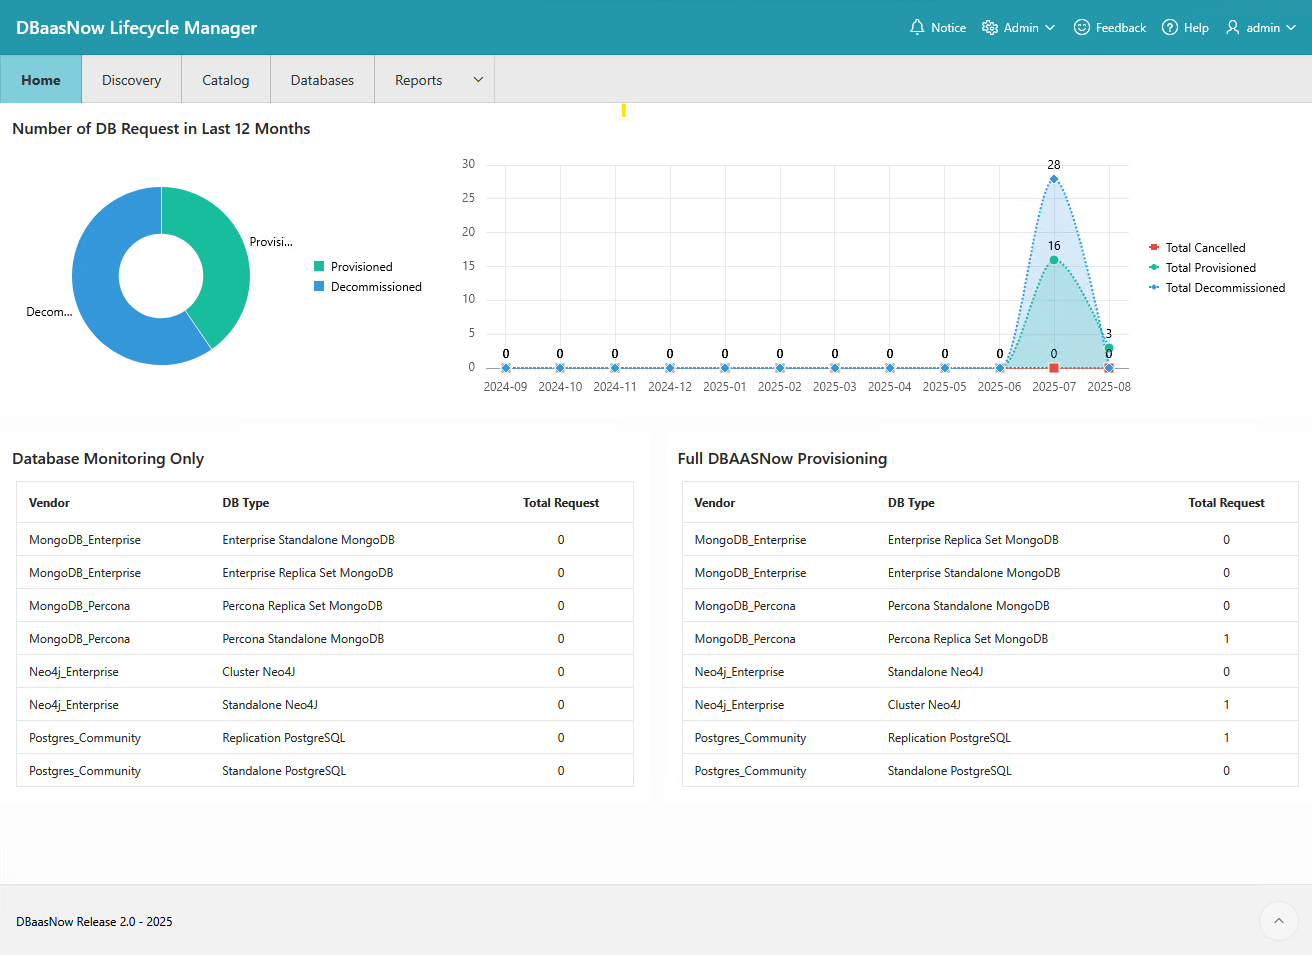Click the admin user profile icon
Screen dimensions: 1312x955
pos(1233,27)
